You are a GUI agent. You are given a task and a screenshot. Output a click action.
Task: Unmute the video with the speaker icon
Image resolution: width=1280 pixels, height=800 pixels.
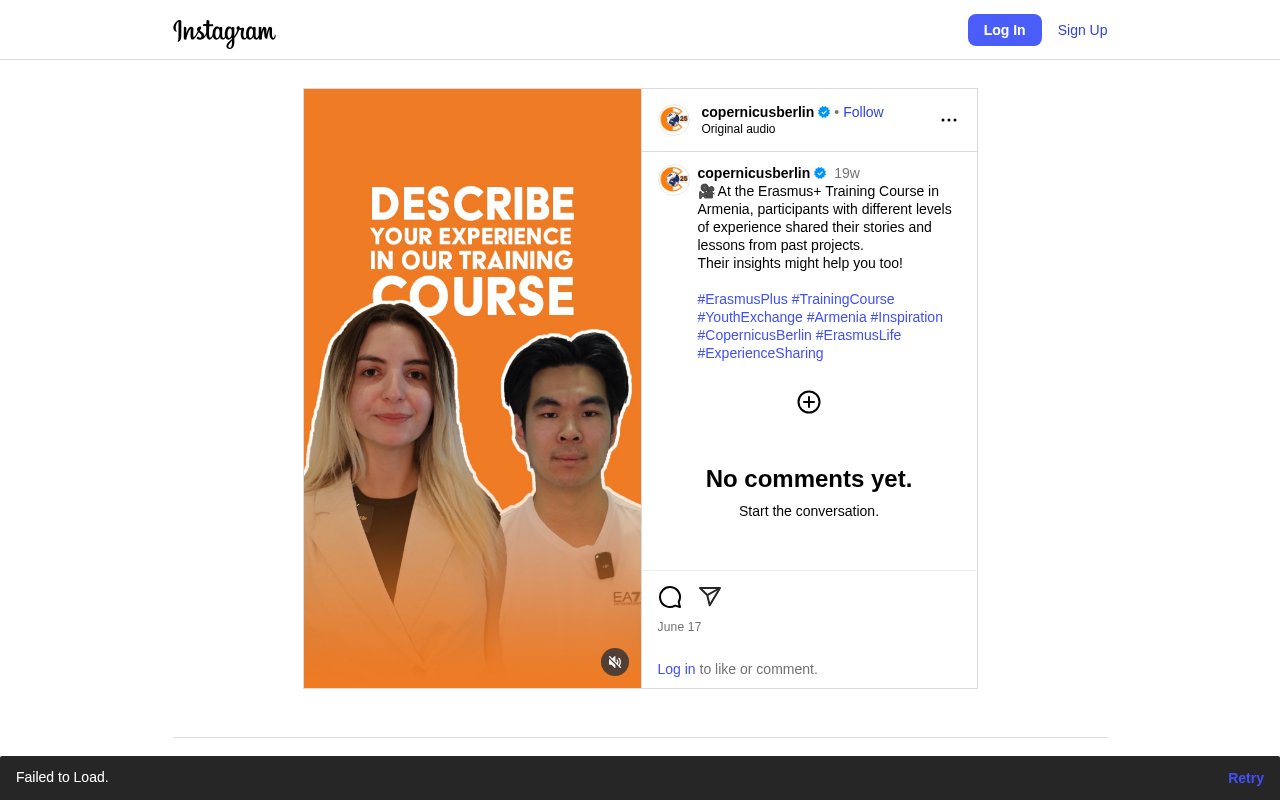pyautogui.click(x=614, y=662)
